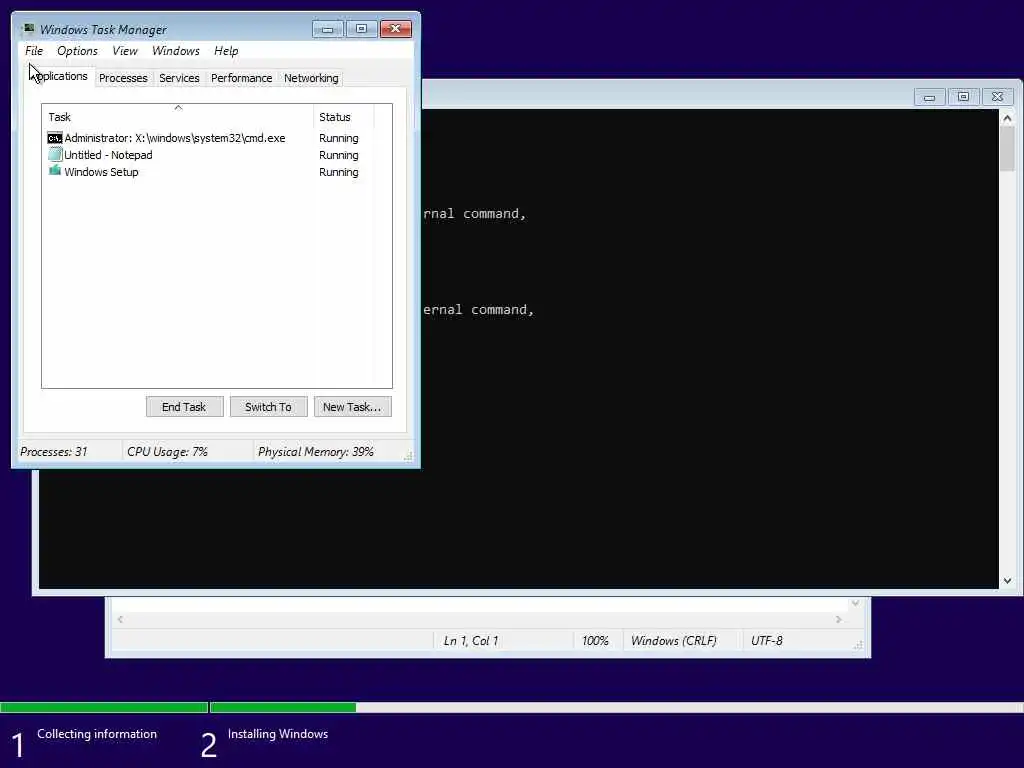This screenshot has height=768, width=1024.
Task: Switch to the Services tab
Action: coord(179,78)
